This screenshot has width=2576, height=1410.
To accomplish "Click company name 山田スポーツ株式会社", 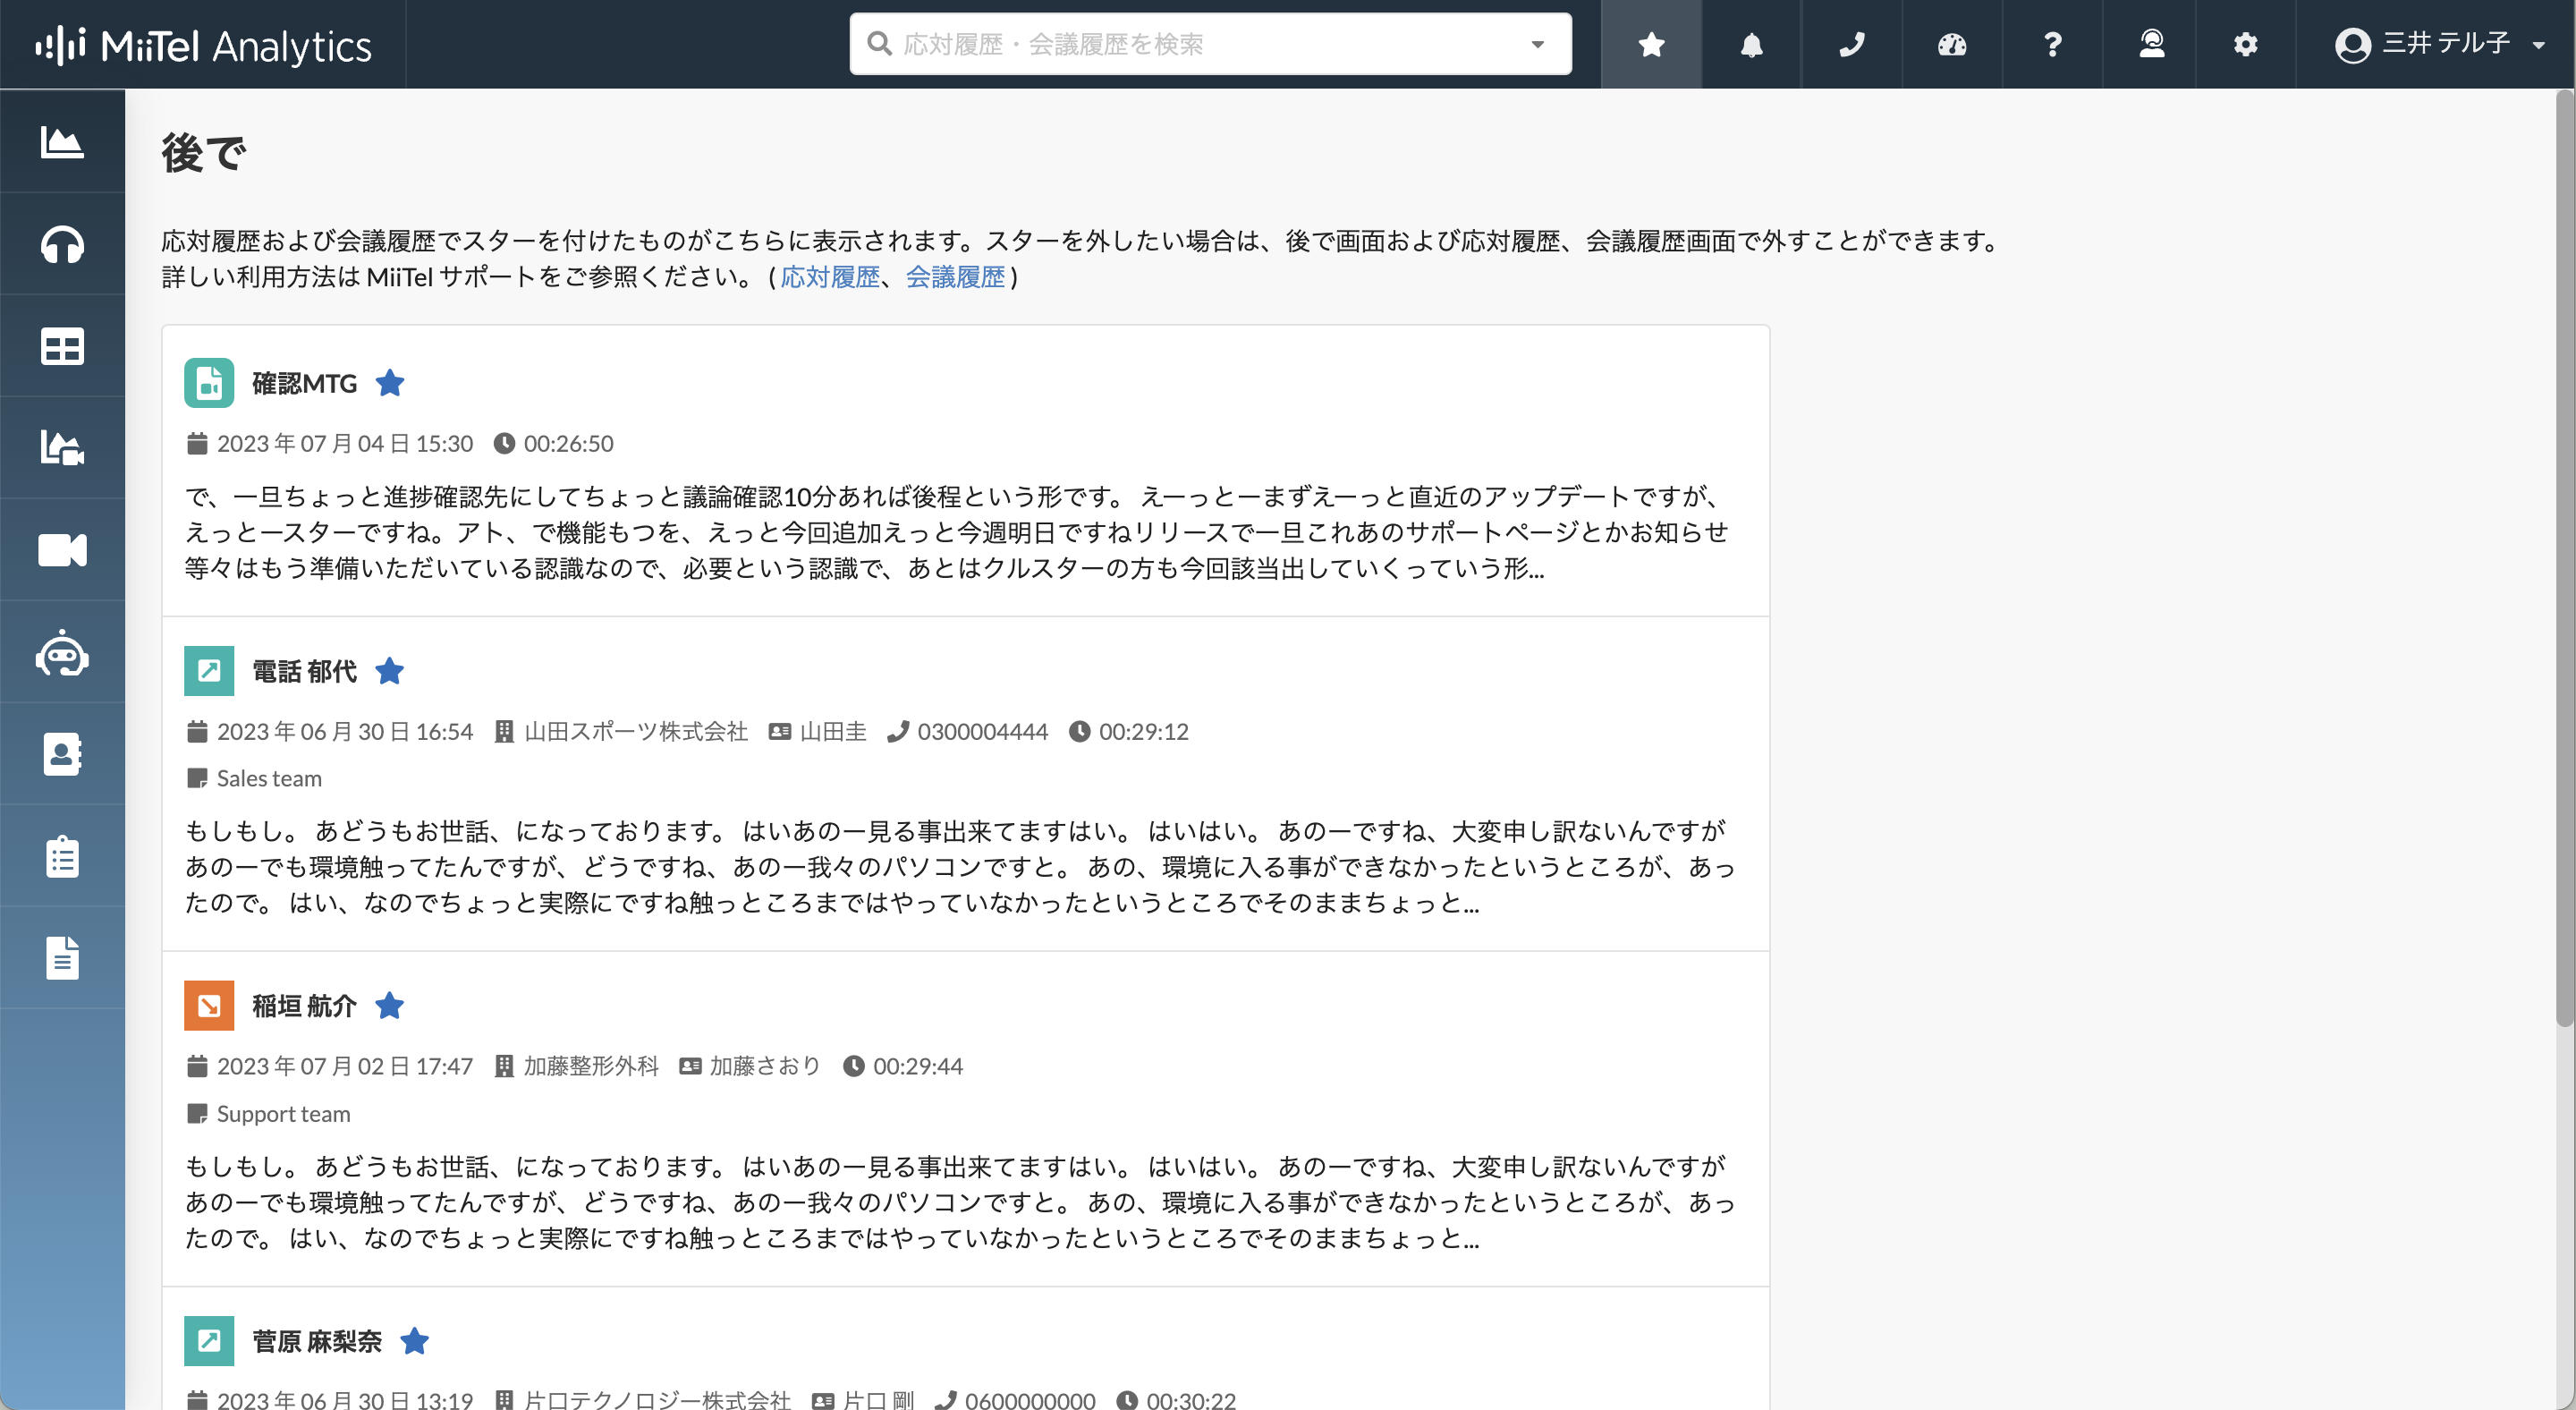I will 636,732.
